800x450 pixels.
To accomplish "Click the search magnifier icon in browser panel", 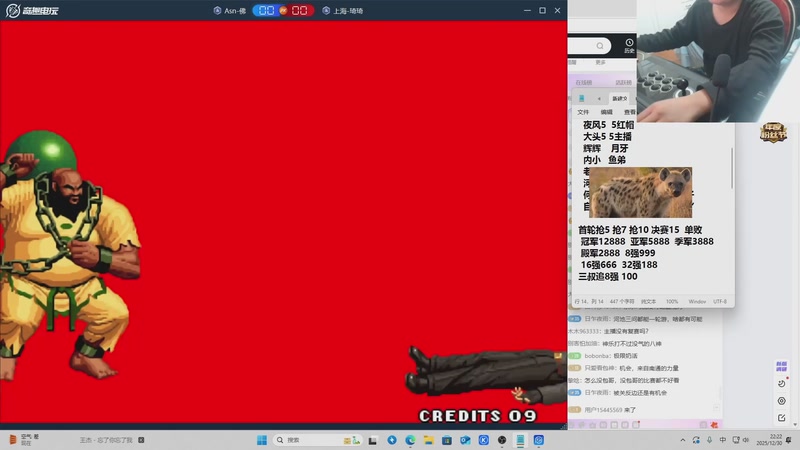I will tap(600, 46).
